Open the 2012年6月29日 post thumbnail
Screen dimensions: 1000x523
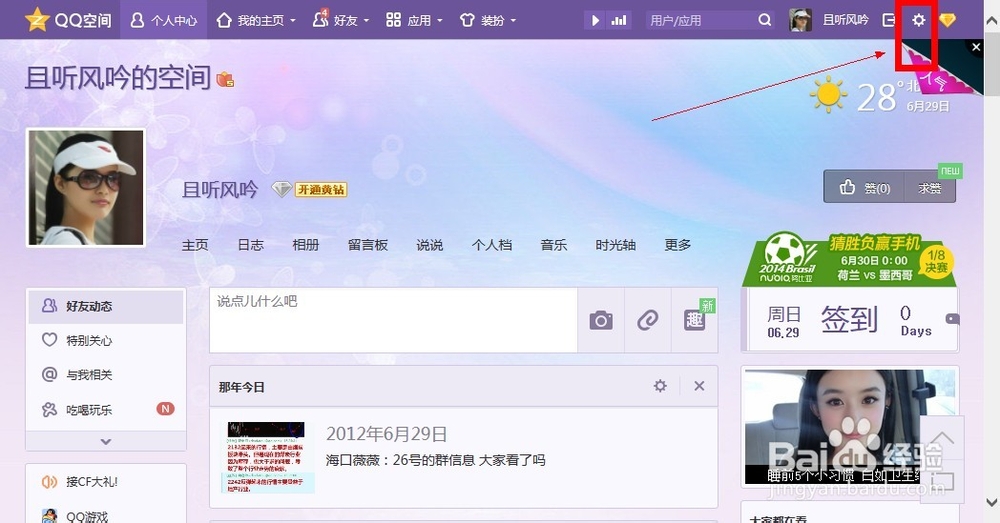click(x=268, y=457)
